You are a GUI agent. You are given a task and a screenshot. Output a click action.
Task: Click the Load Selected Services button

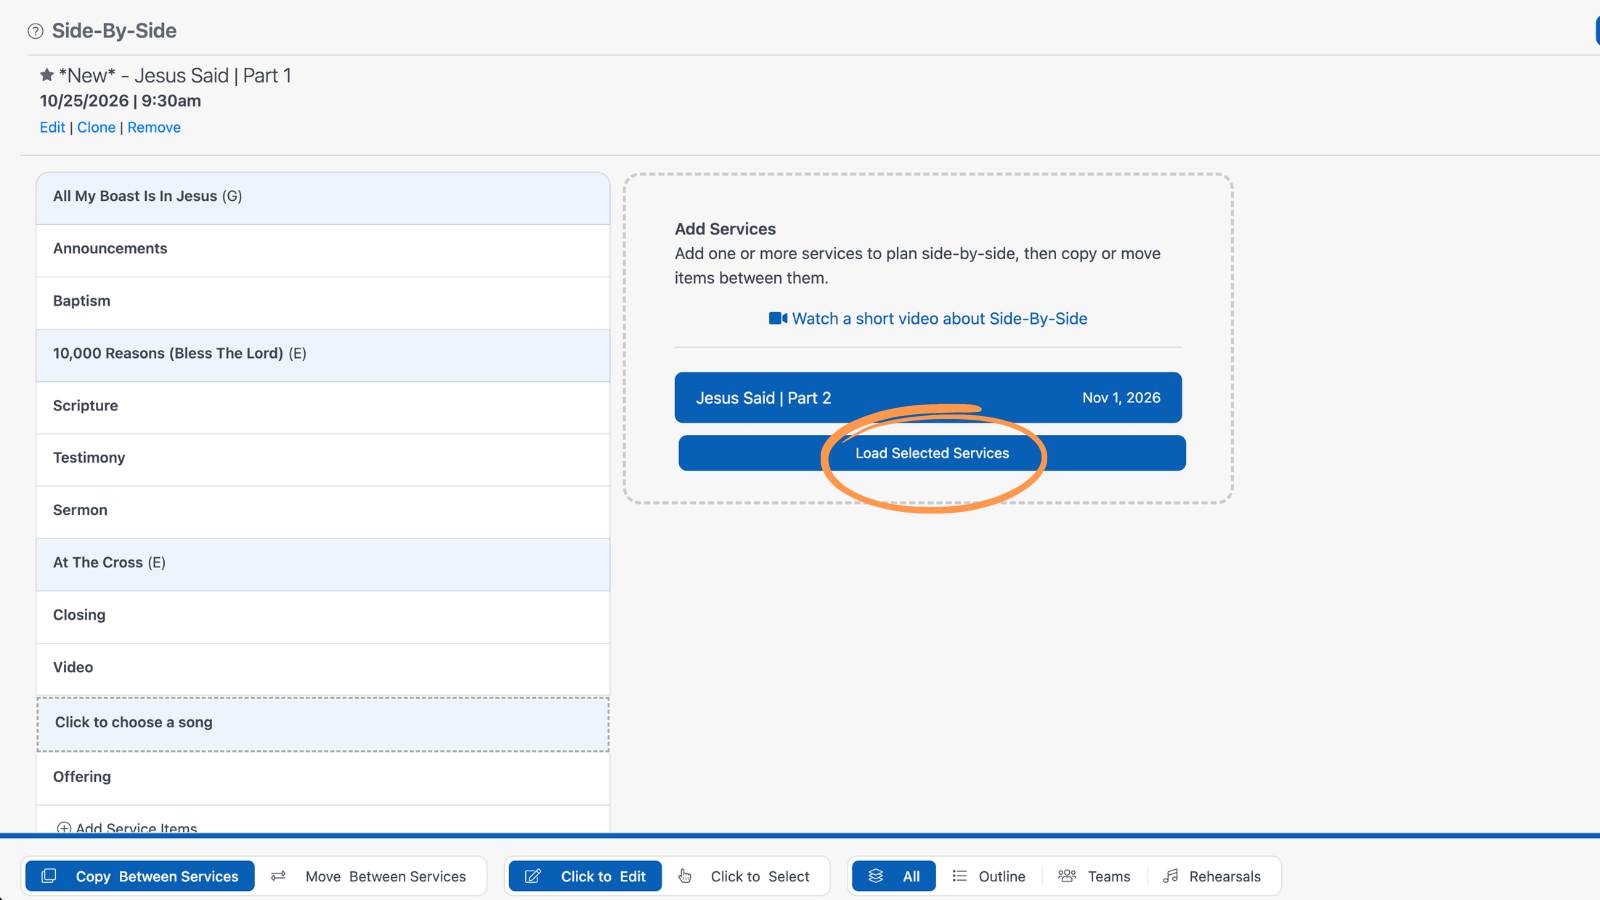(932, 453)
